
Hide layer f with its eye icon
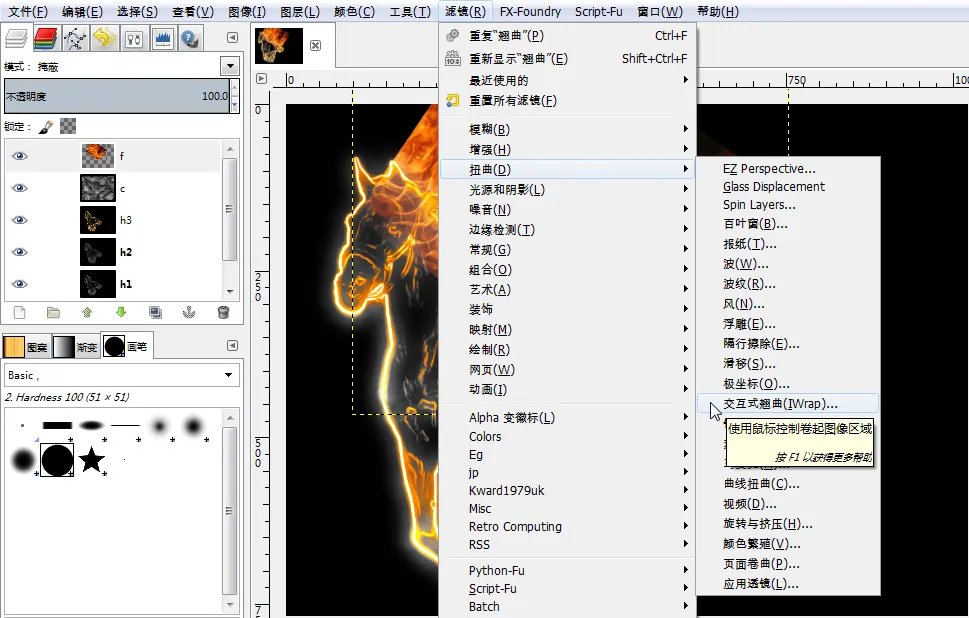[x=19, y=156]
